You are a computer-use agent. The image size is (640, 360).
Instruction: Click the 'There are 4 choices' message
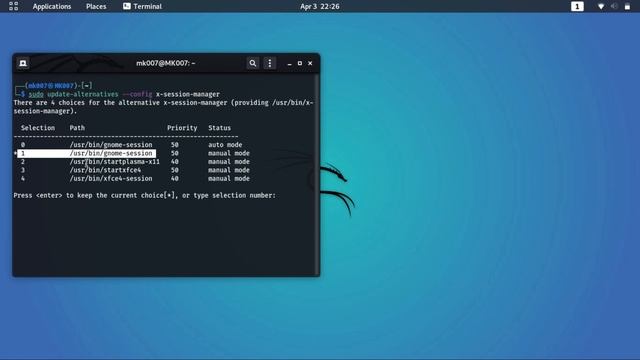[163, 107]
